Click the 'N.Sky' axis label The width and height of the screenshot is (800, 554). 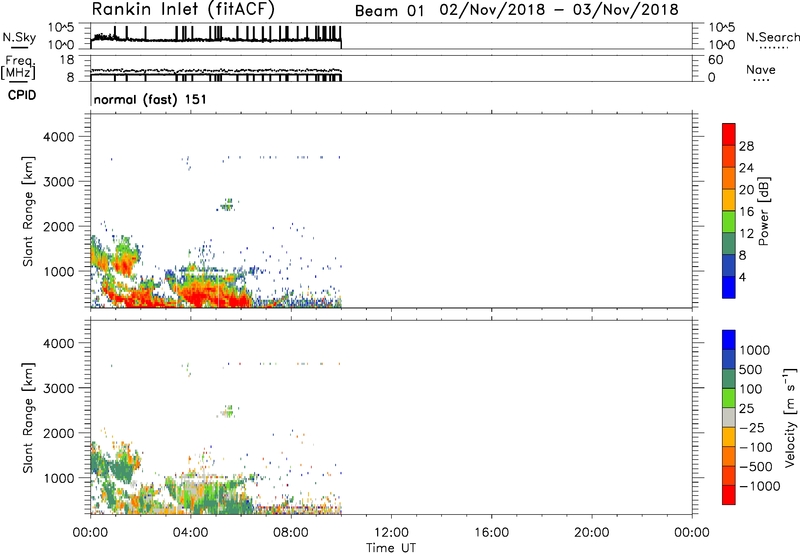19,37
